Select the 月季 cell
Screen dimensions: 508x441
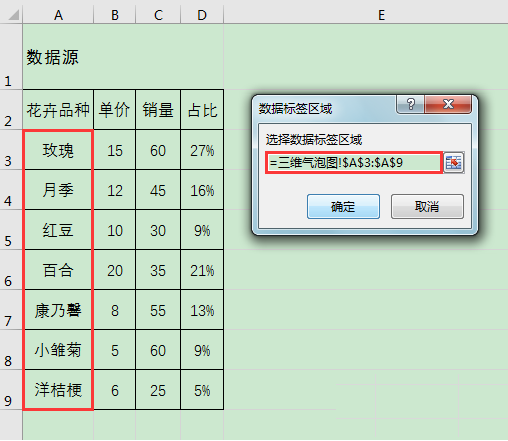click(x=58, y=190)
